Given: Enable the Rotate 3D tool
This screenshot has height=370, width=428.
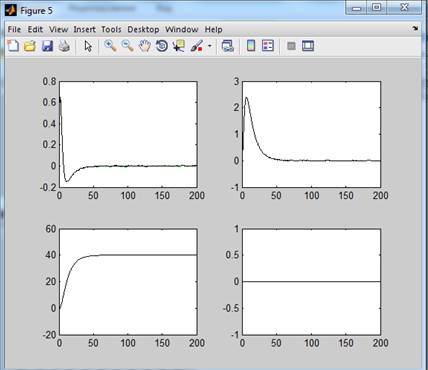Looking at the screenshot, I should click(x=162, y=46).
